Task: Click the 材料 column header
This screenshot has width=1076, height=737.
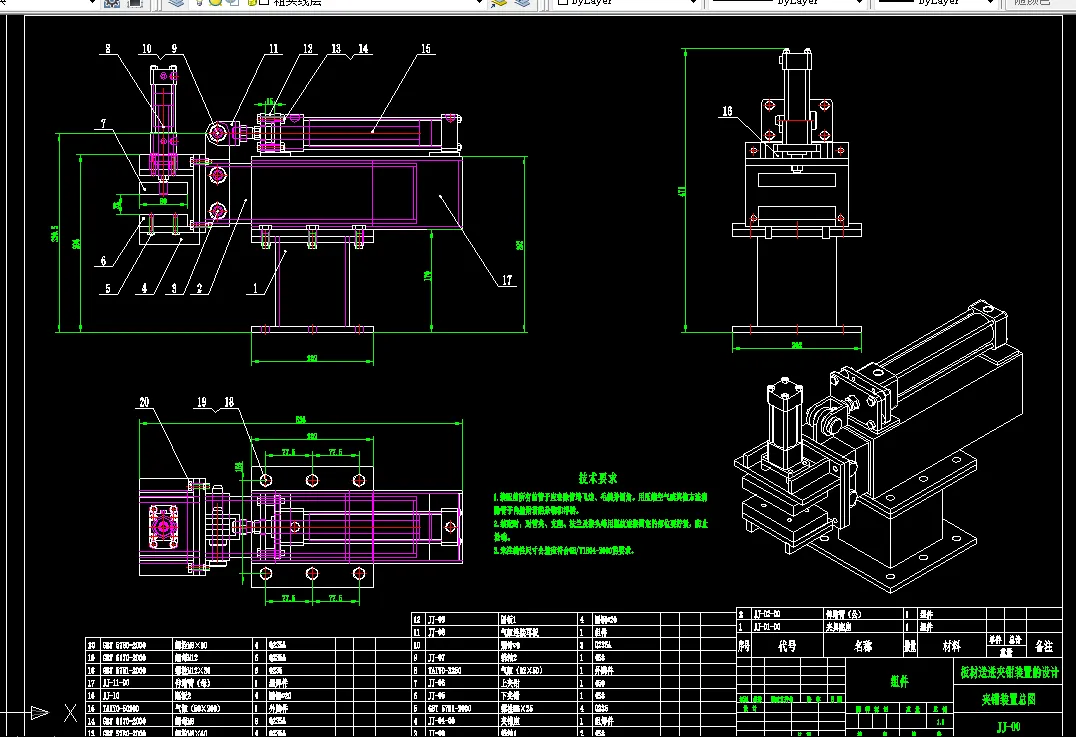Action: (x=952, y=646)
